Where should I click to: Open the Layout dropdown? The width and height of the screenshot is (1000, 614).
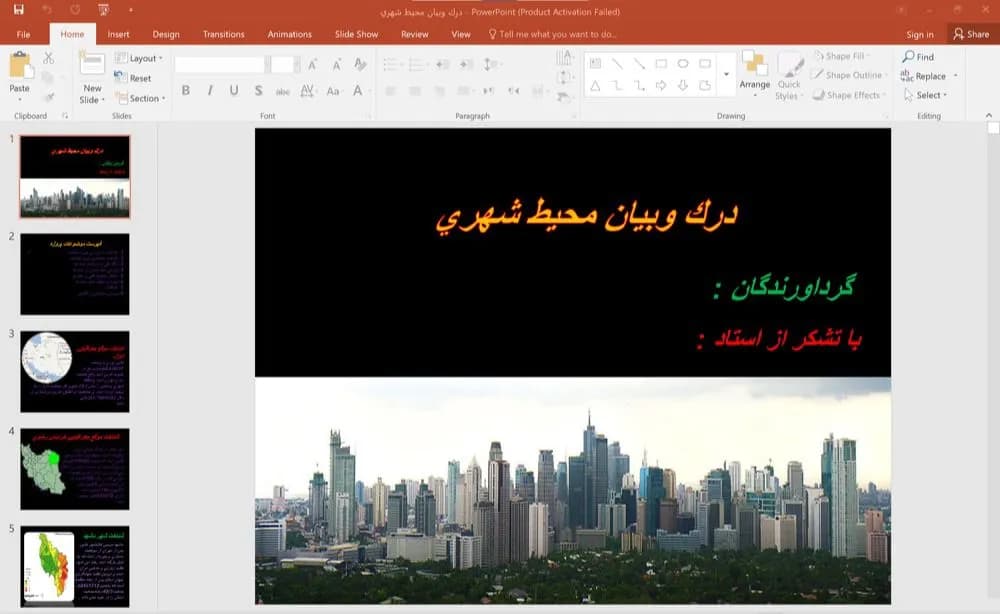click(139, 58)
